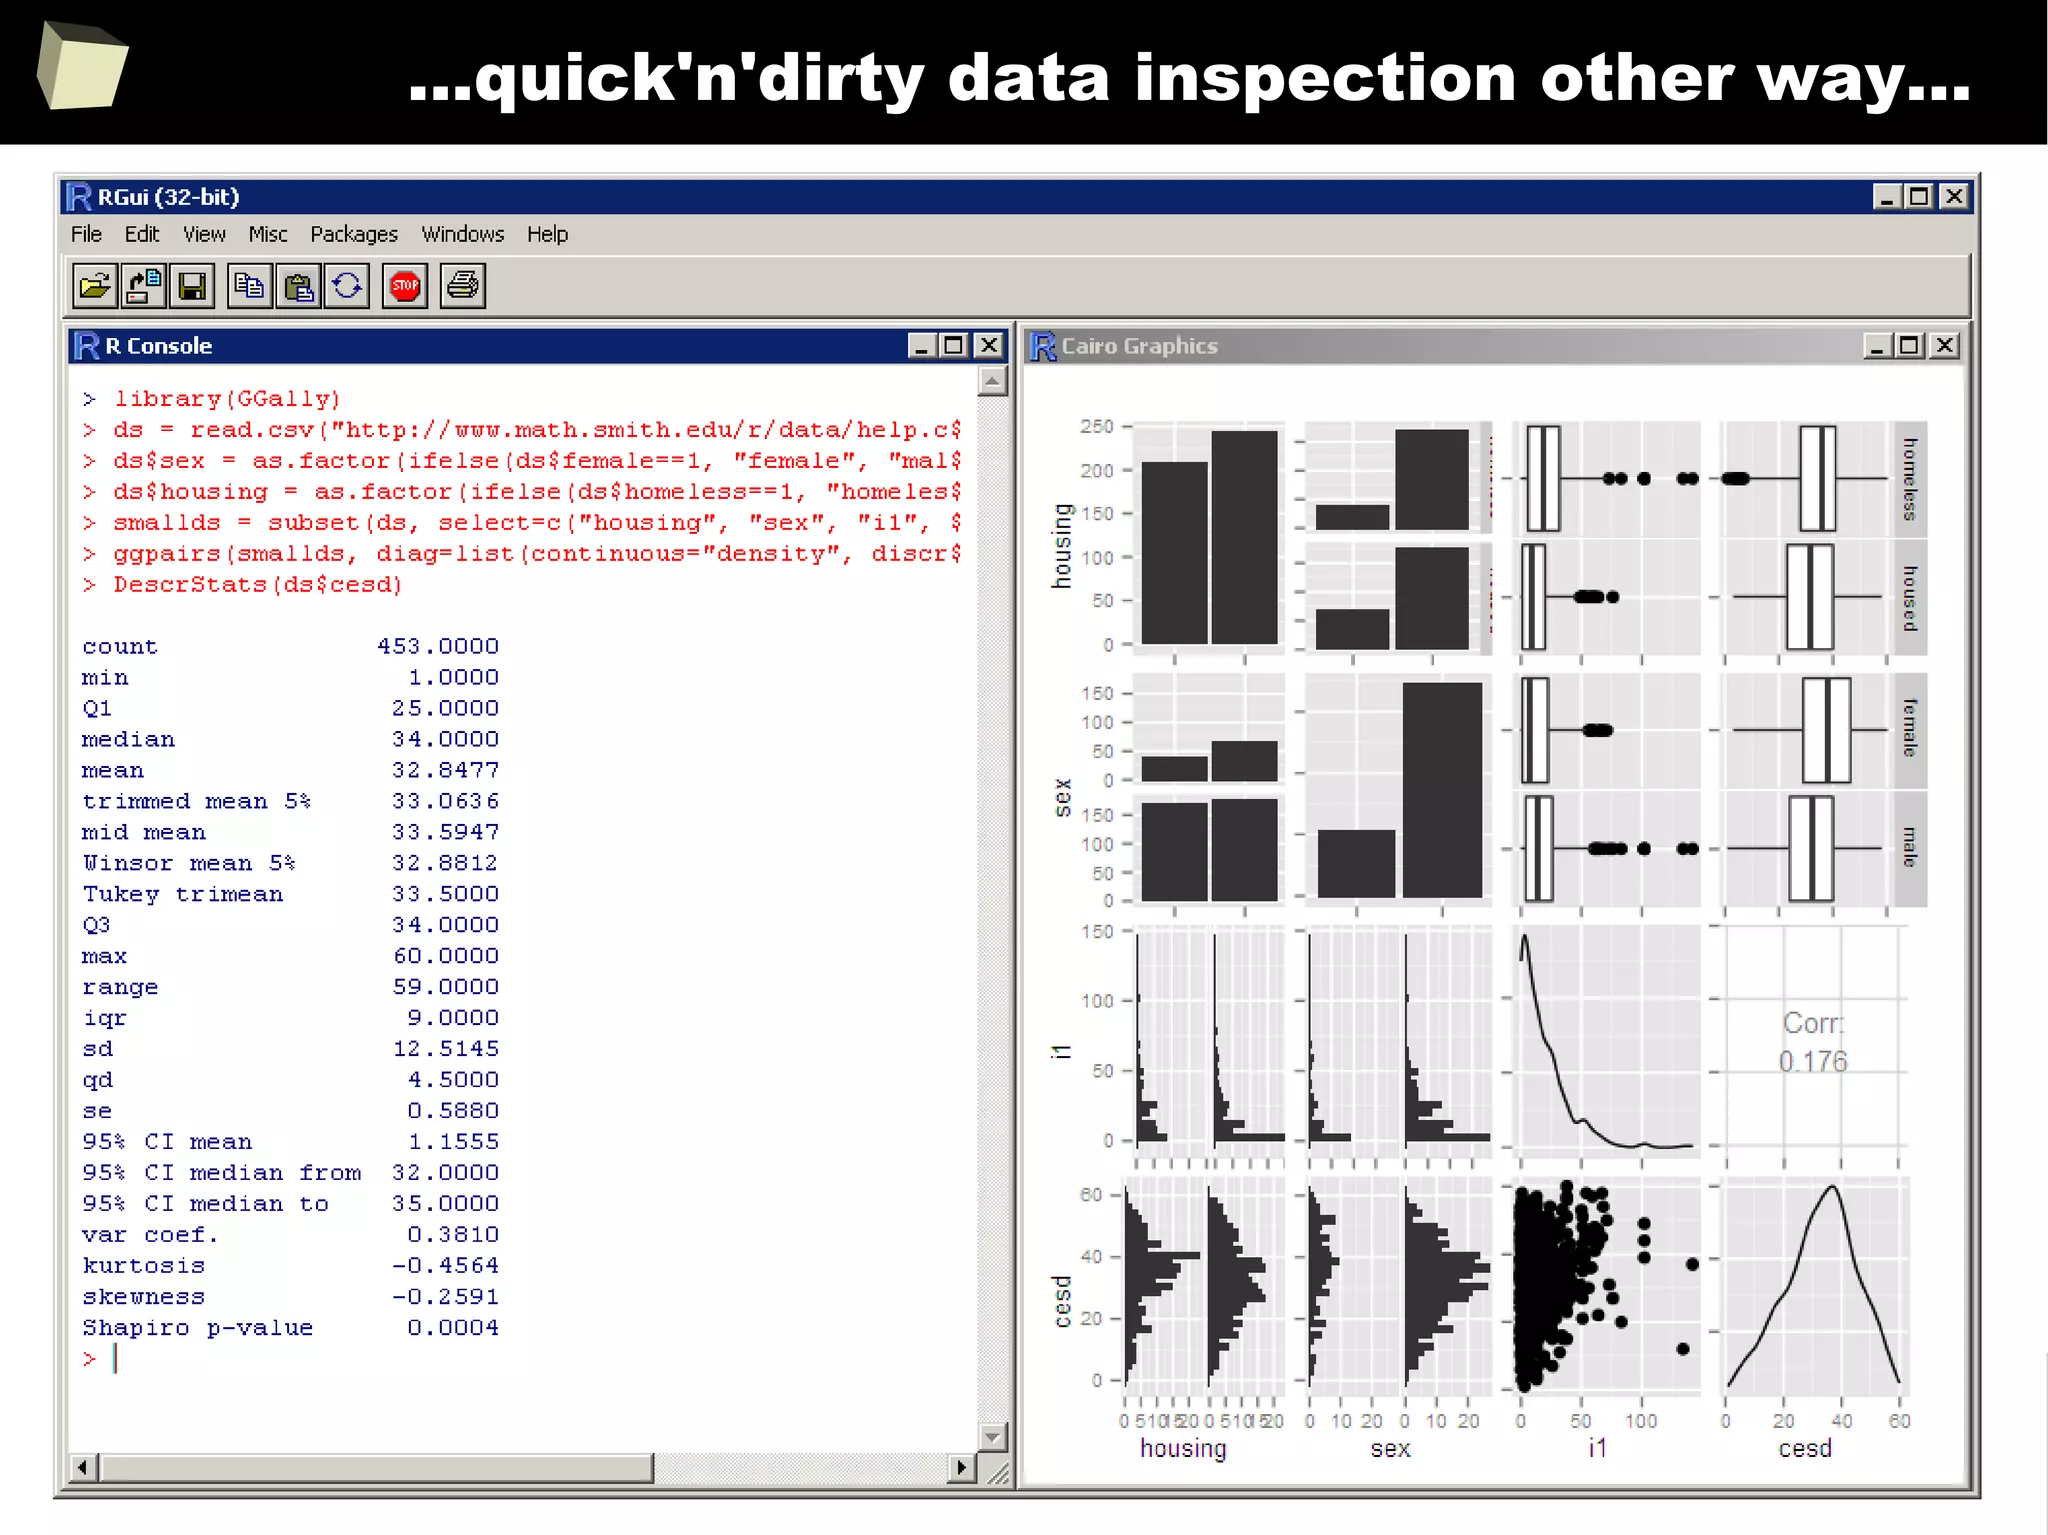
Task: Open script with the folder toolbar icon
Action: coord(95,286)
